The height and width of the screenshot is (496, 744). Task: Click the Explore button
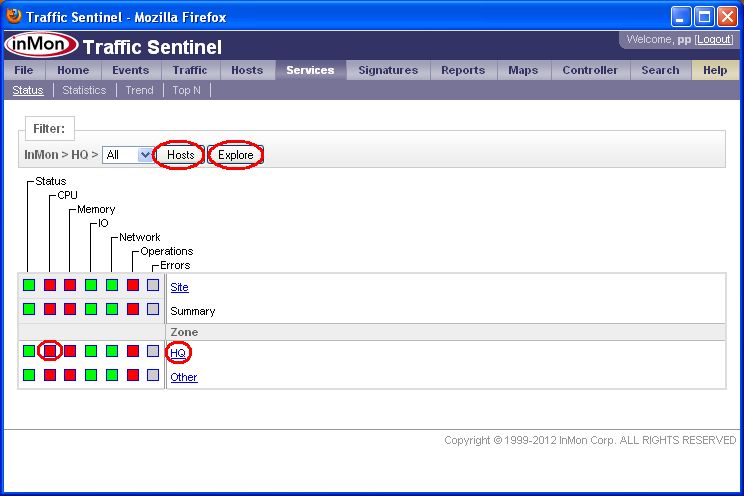tap(235, 155)
